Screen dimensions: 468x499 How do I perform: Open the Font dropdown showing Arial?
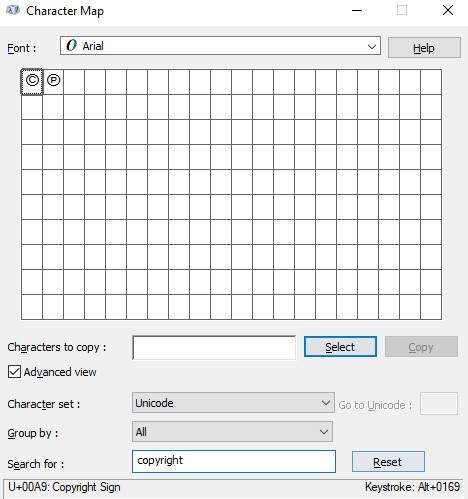220,46
